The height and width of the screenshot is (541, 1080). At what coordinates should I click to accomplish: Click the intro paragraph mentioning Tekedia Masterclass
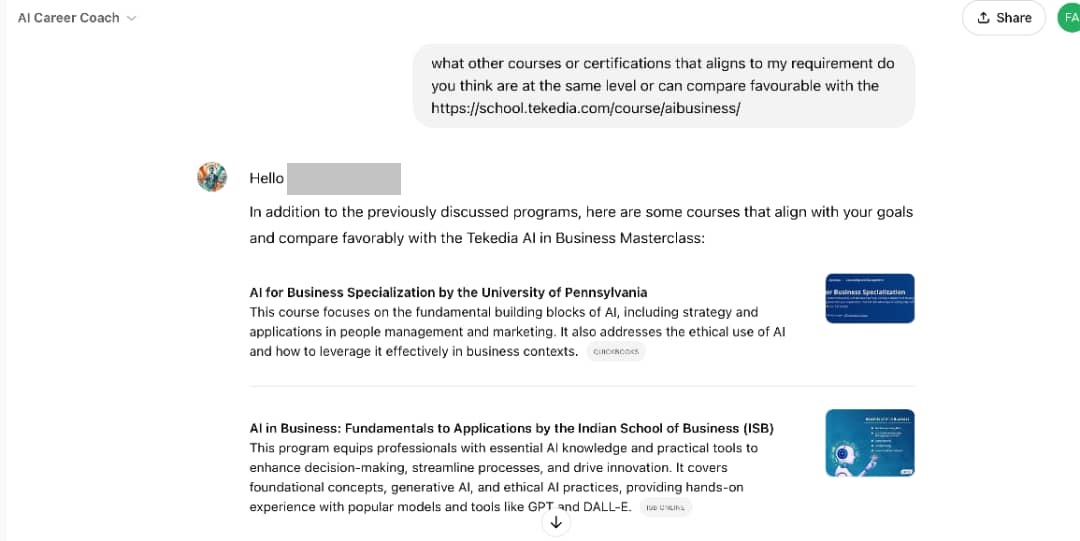click(x=581, y=225)
